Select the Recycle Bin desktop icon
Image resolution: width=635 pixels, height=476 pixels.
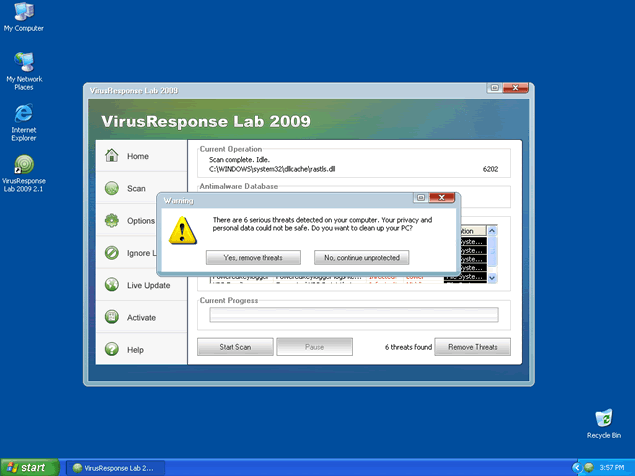[603, 418]
